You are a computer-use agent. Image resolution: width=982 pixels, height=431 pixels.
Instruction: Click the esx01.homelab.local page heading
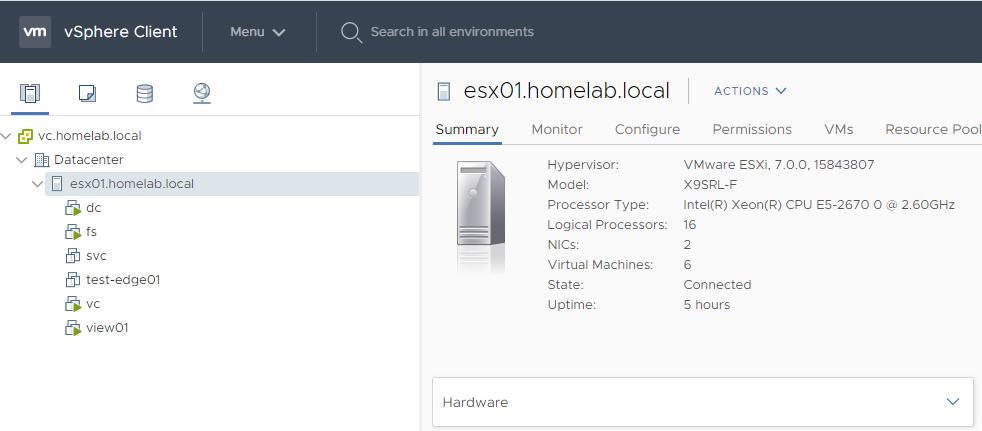click(x=567, y=91)
